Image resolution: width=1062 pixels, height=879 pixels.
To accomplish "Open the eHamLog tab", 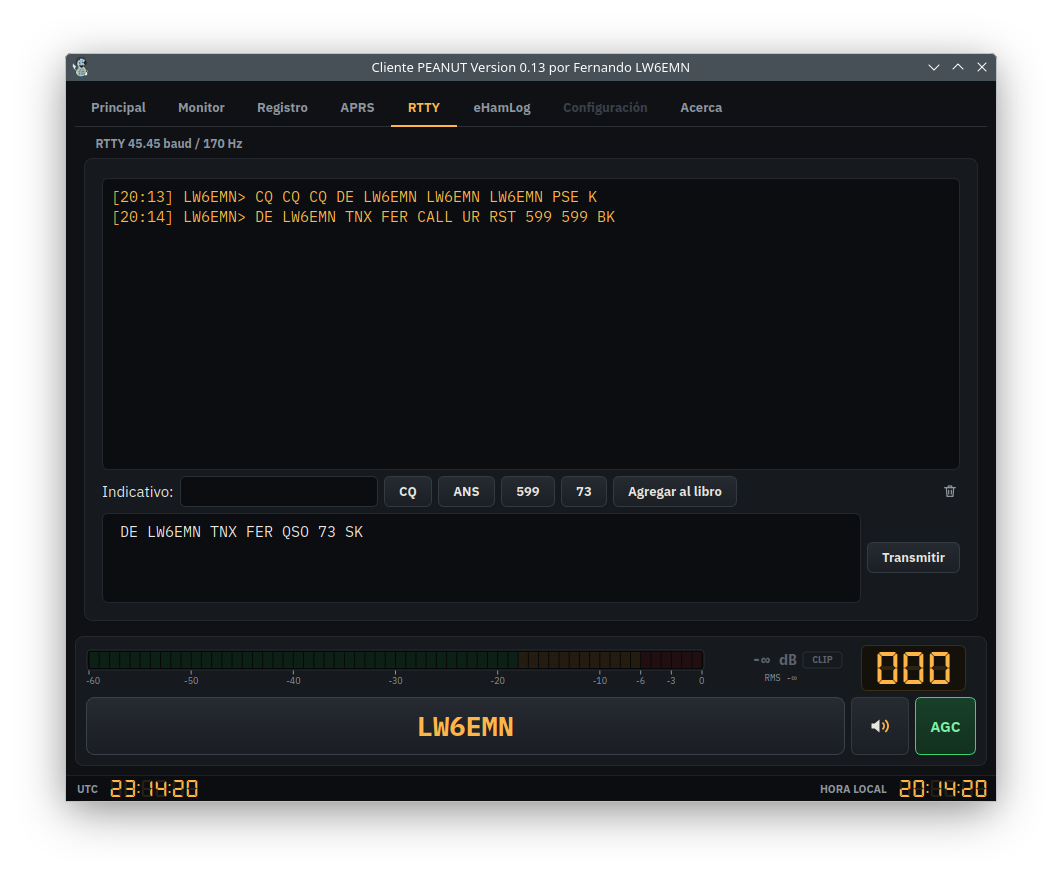I will pos(502,108).
